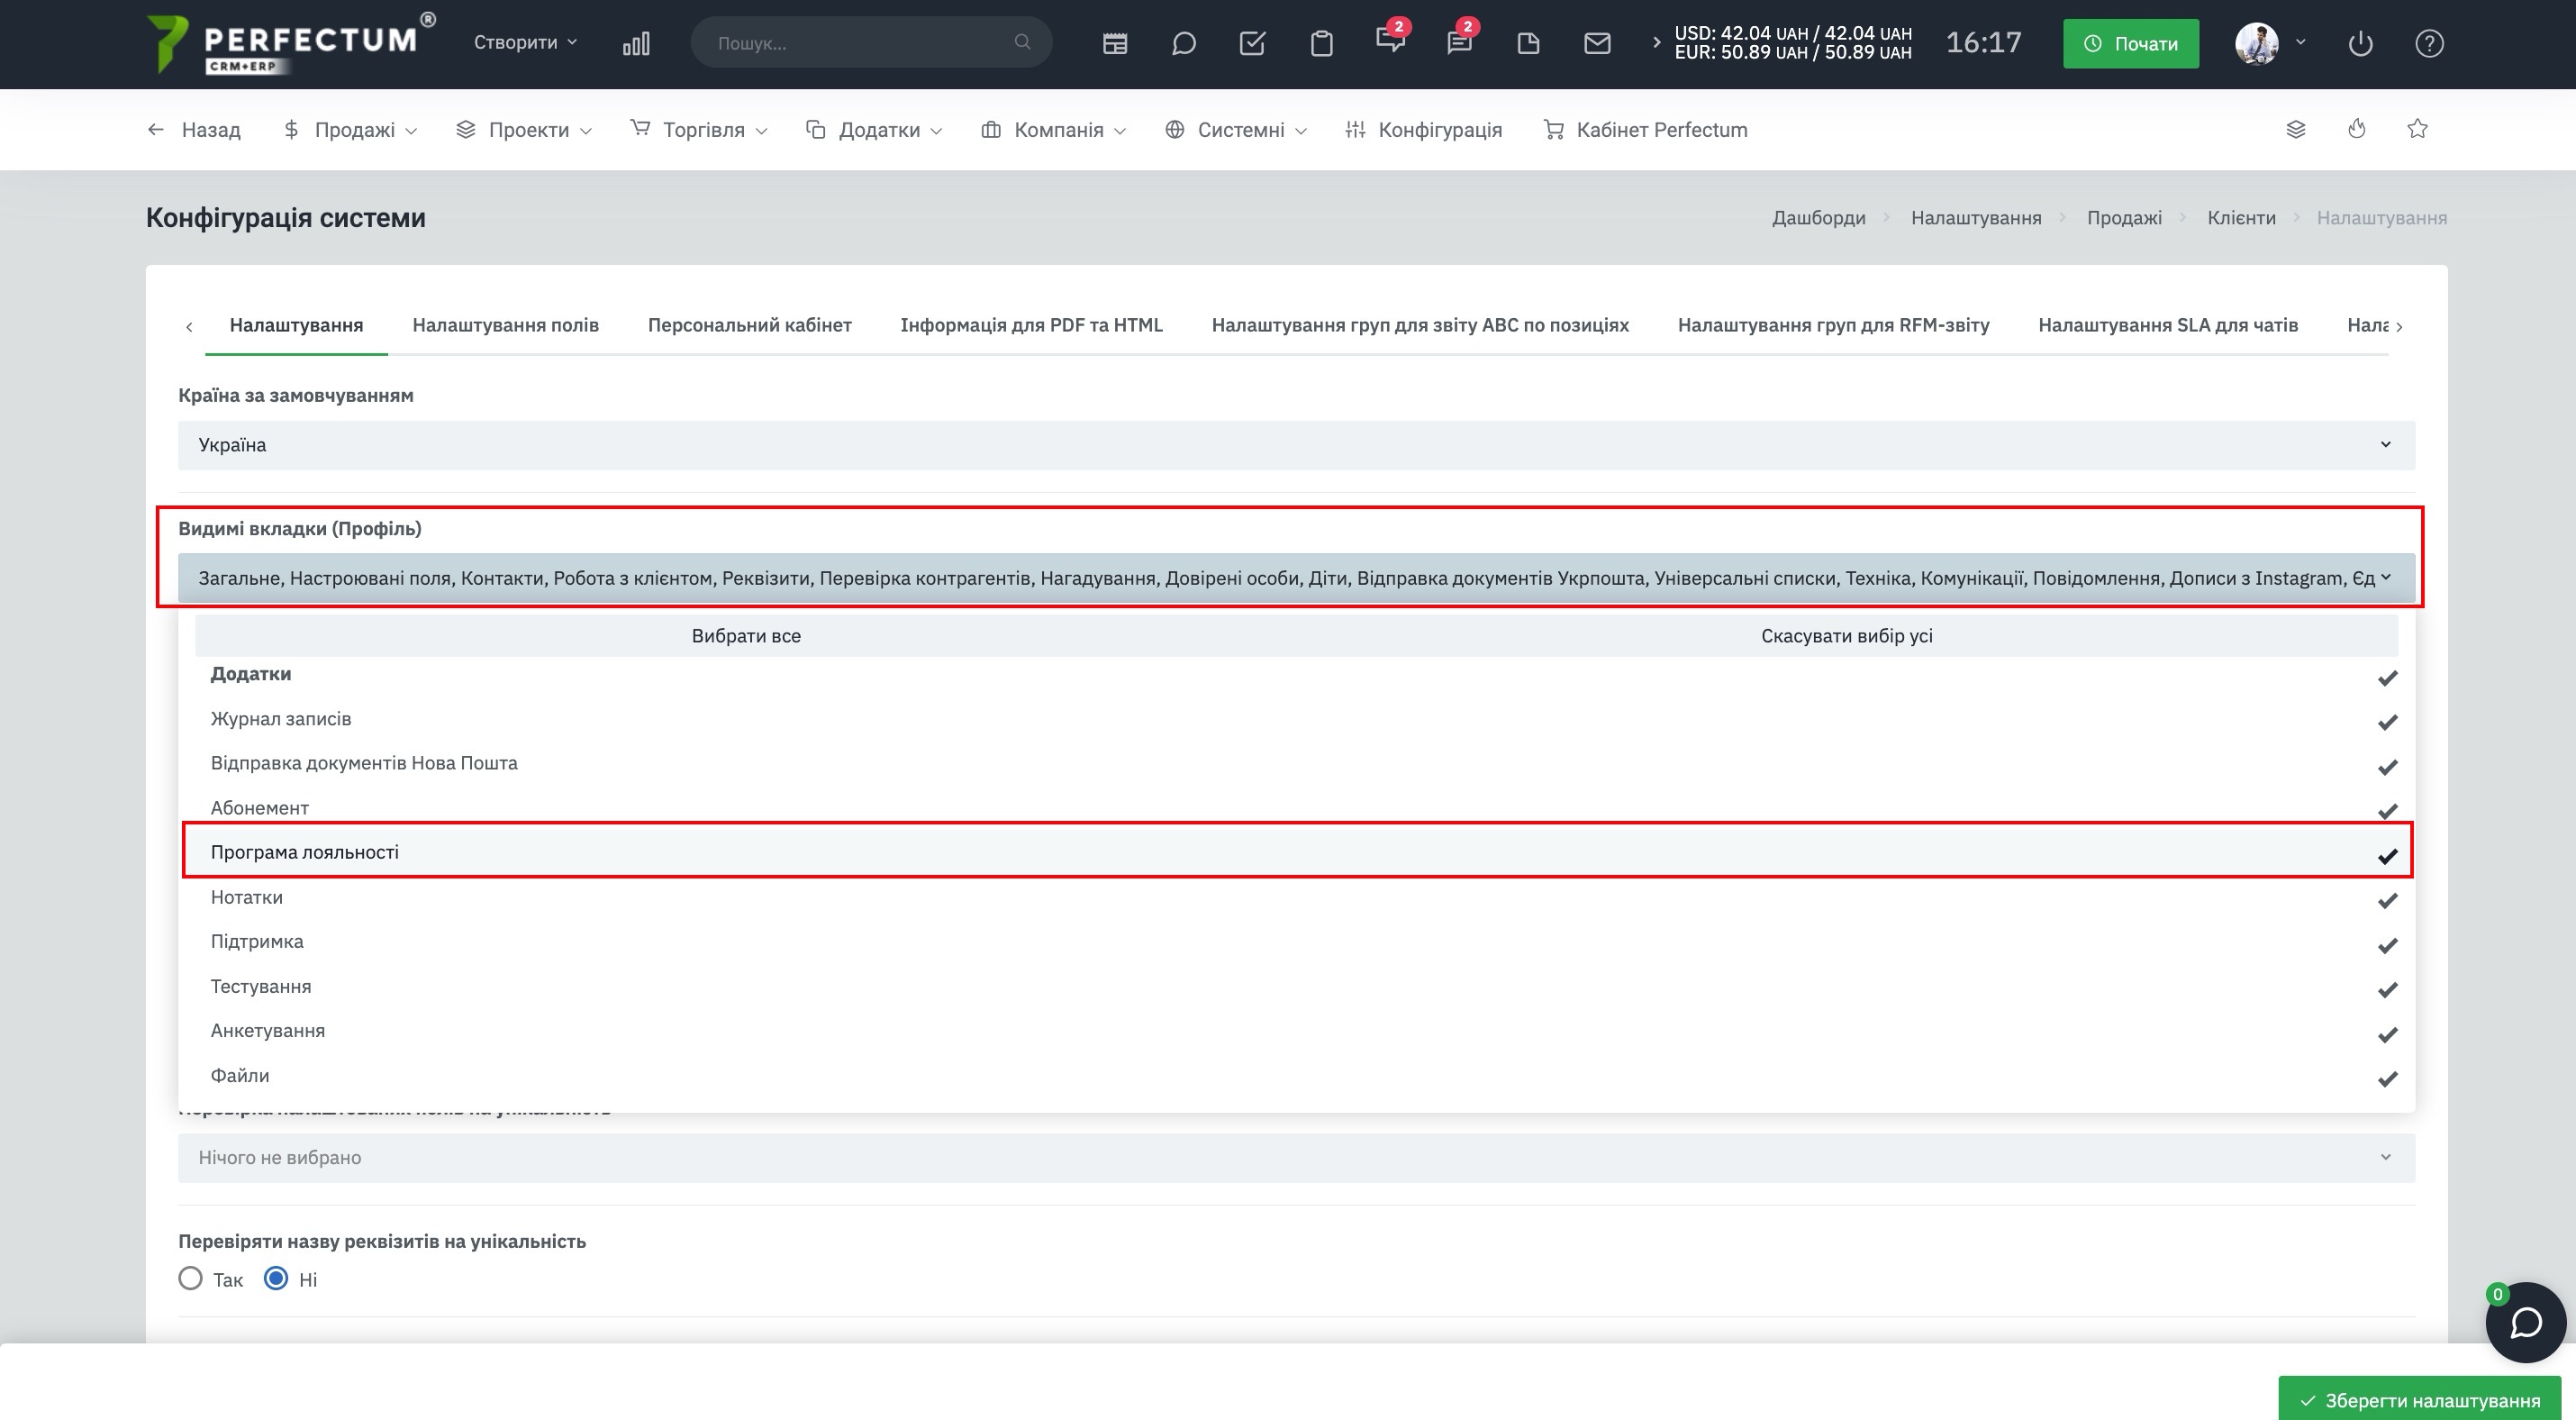Open the 'Продажі' menu
Viewport: 2576px width, 1420px height.
350,129
